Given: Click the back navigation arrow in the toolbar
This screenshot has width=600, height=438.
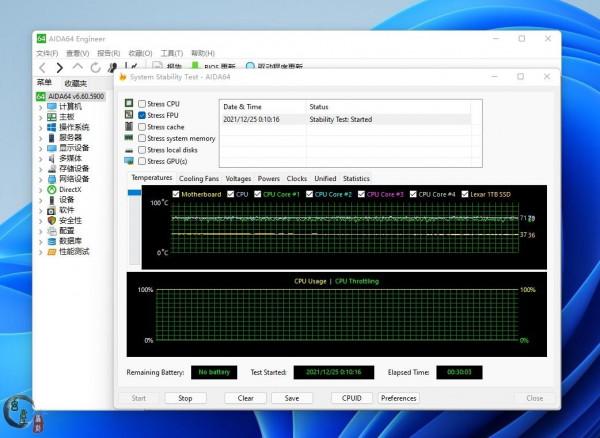Looking at the screenshot, I should tap(43, 68).
